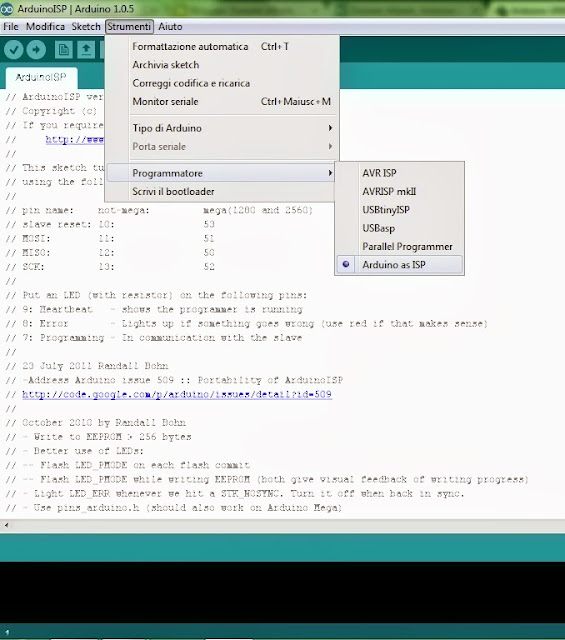Click the 'Use pins_arduino.h' comment line
This screenshot has height=640, width=565.
click(174, 508)
